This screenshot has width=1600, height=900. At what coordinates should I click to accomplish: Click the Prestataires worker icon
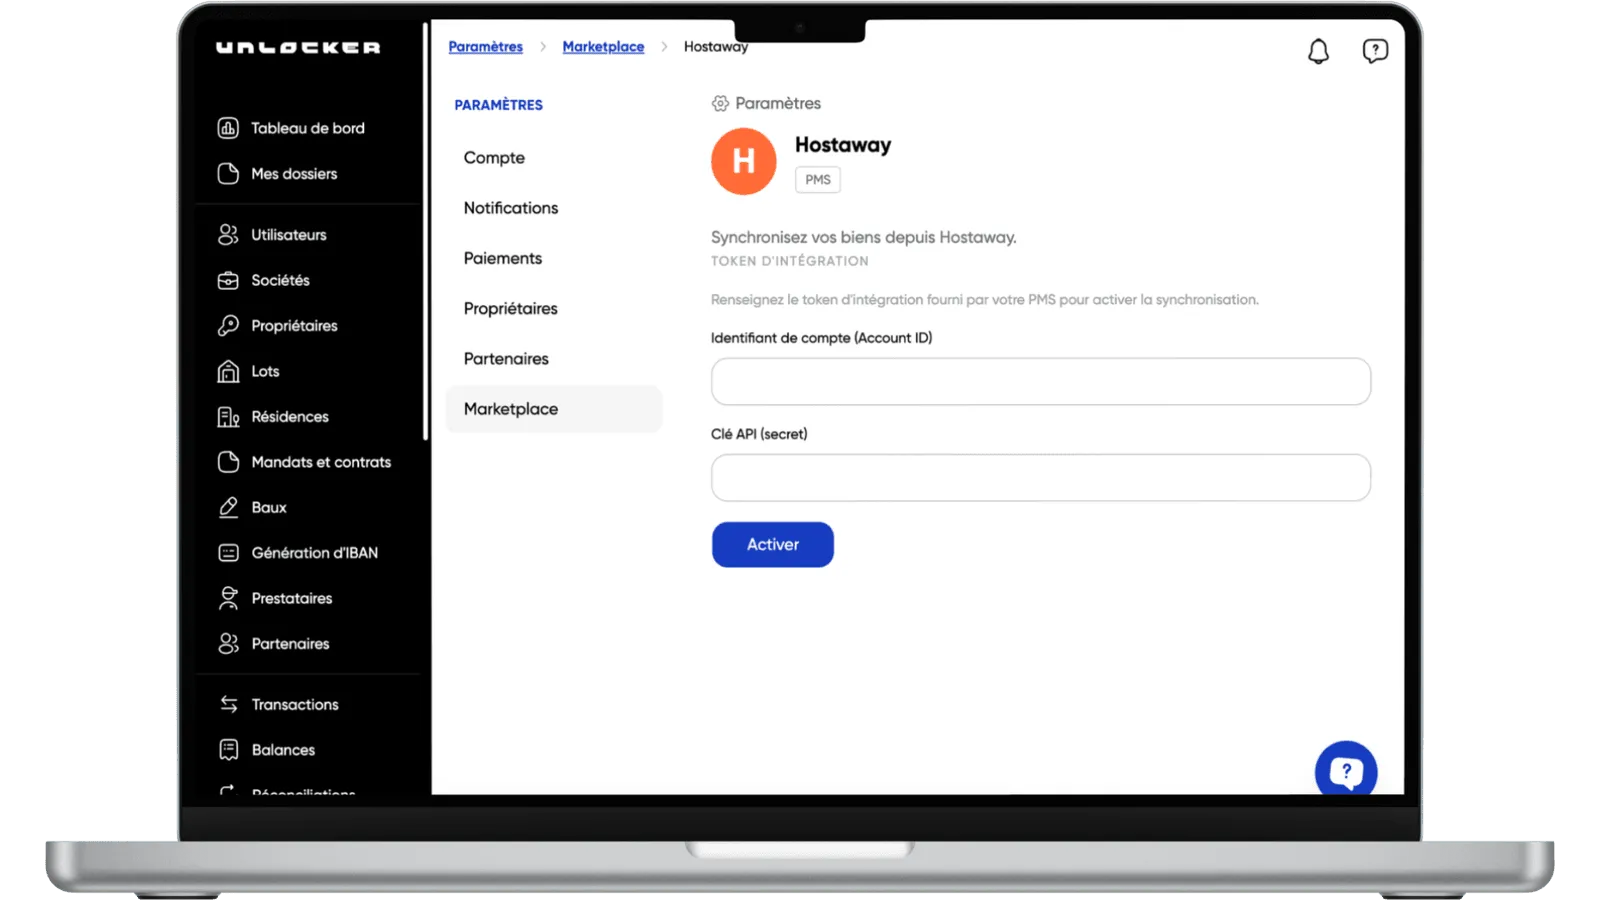coord(228,598)
